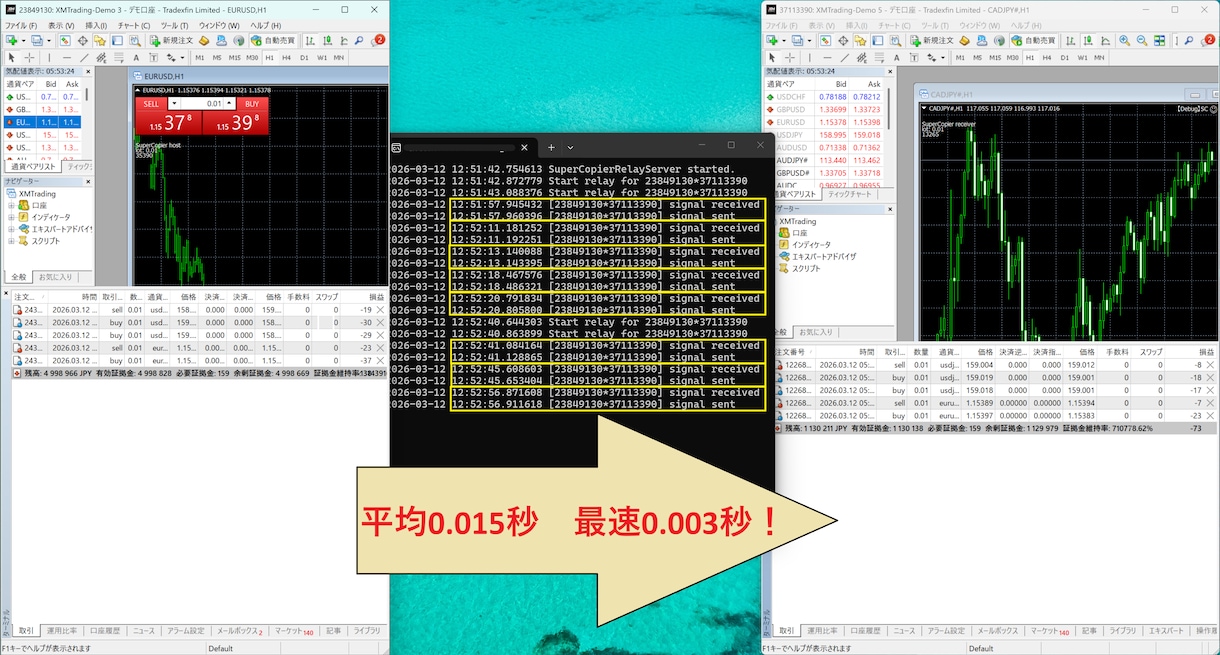
Task: Switch right terminal to W1 timeframe
Action: 1082,58
